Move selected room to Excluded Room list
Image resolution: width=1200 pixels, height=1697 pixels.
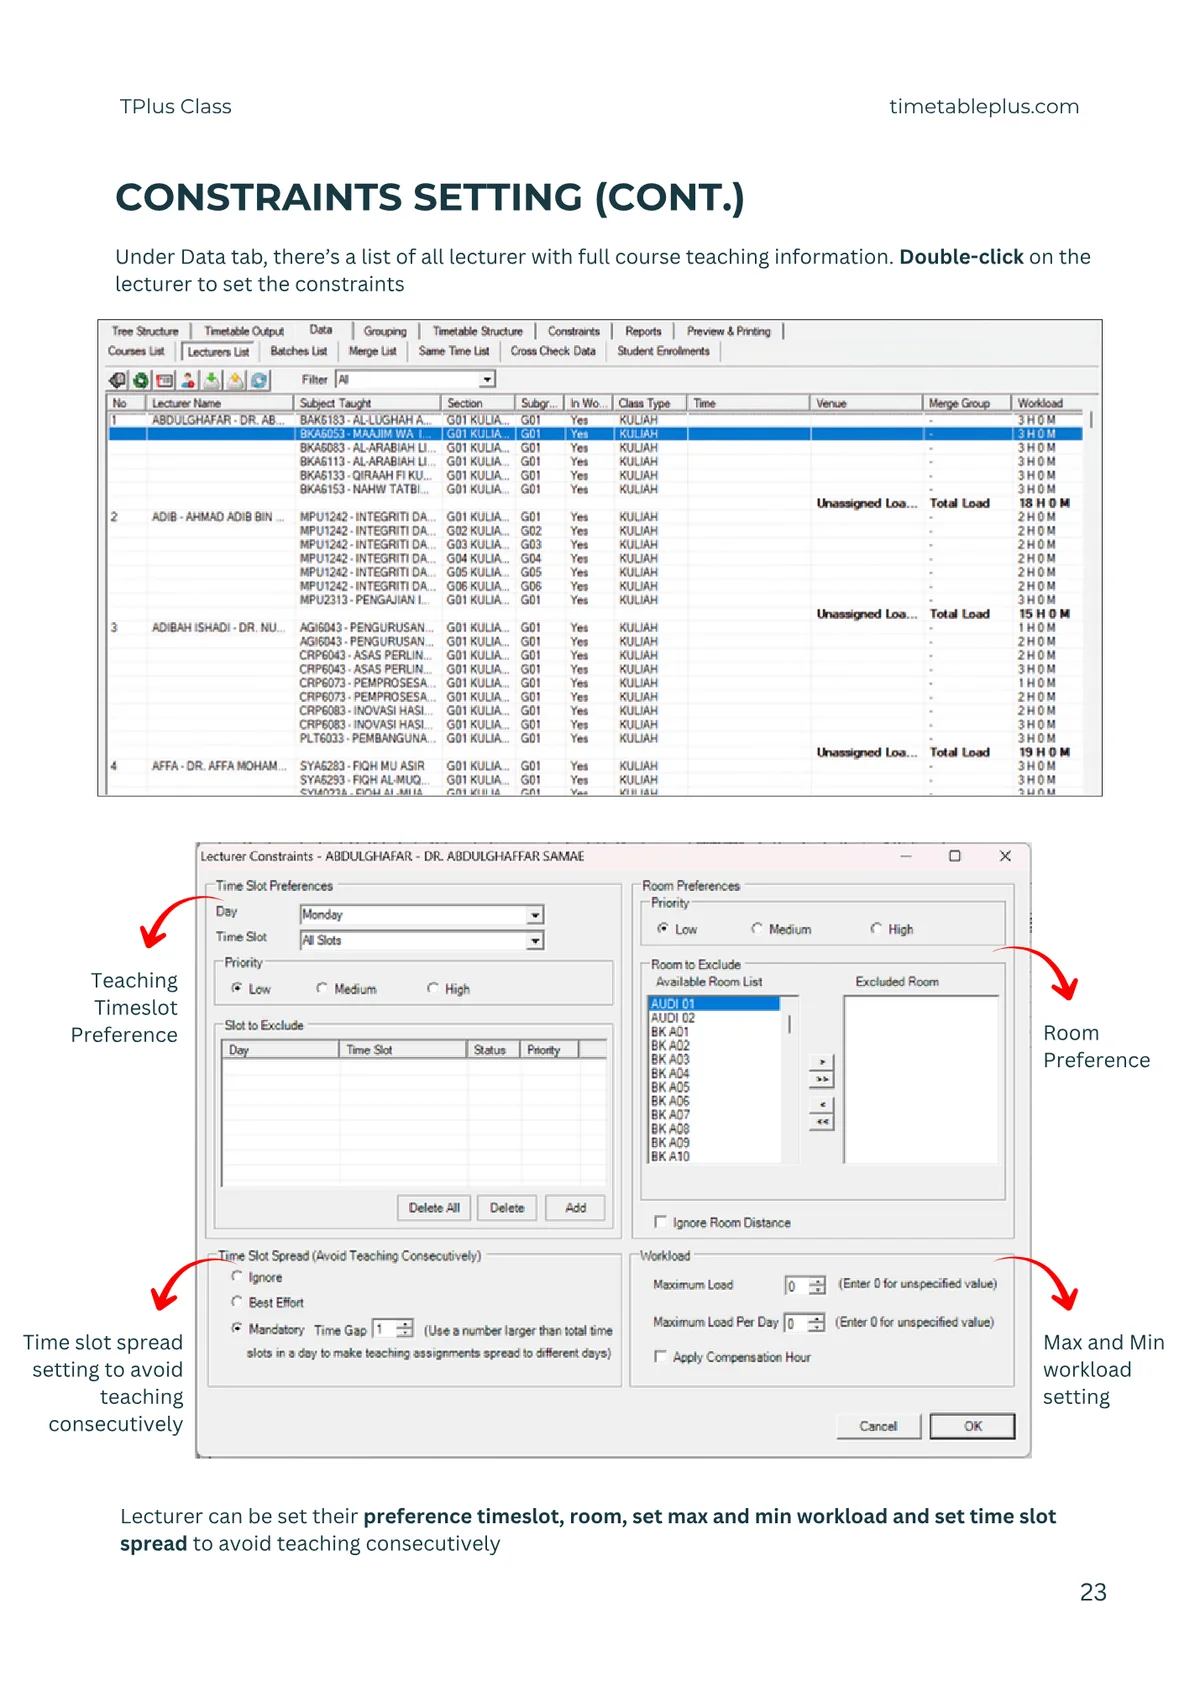(822, 1063)
